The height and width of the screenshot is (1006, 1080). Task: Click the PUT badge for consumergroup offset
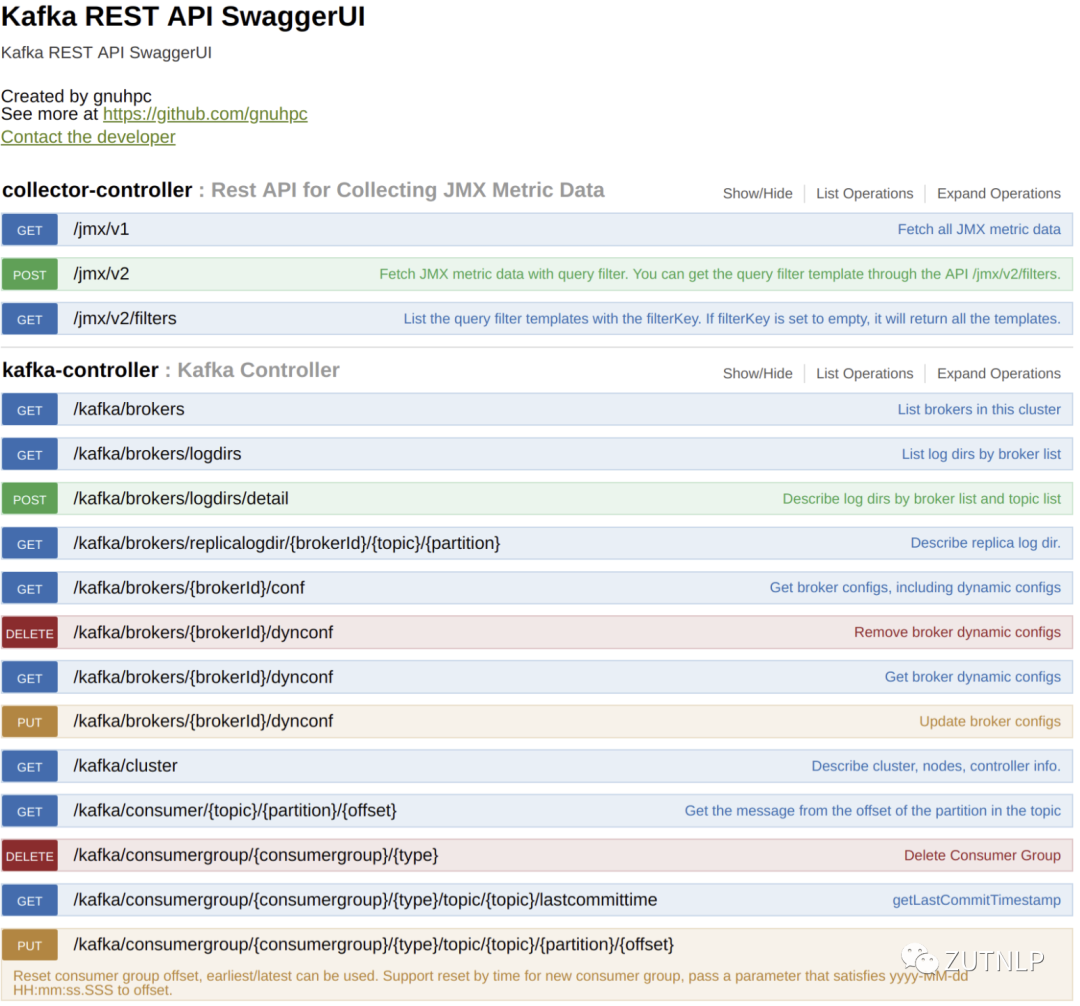(30, 946)
